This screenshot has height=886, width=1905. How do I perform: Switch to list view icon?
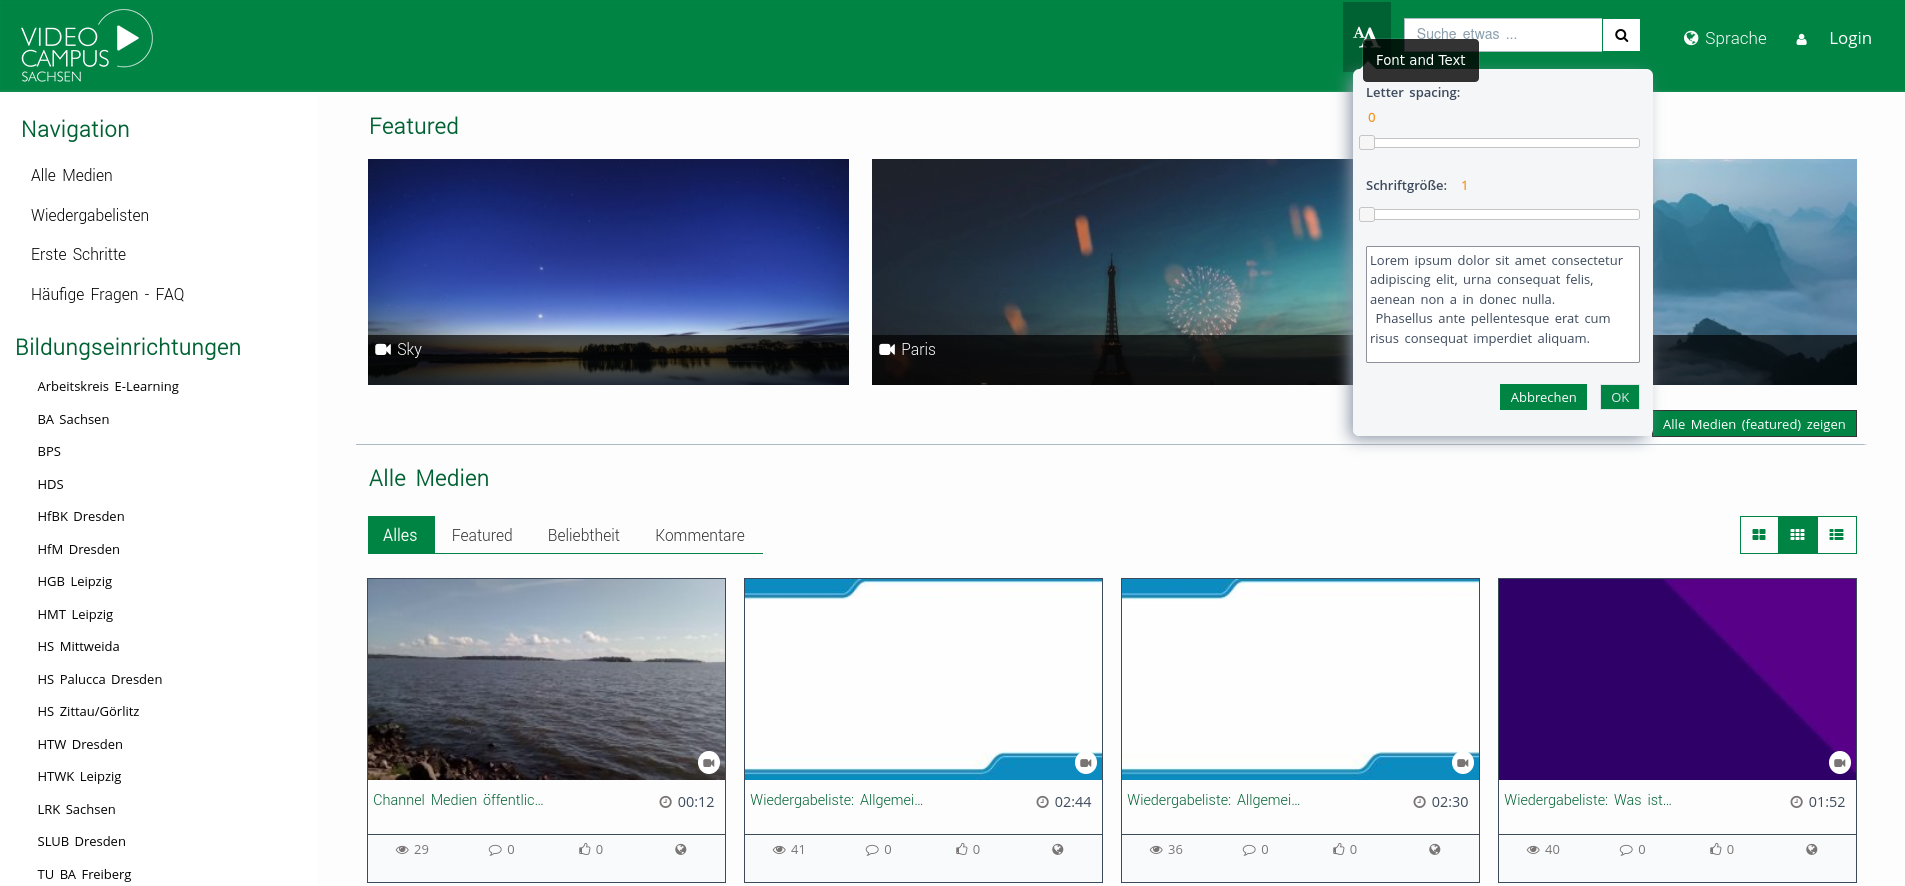(1836, 535)
